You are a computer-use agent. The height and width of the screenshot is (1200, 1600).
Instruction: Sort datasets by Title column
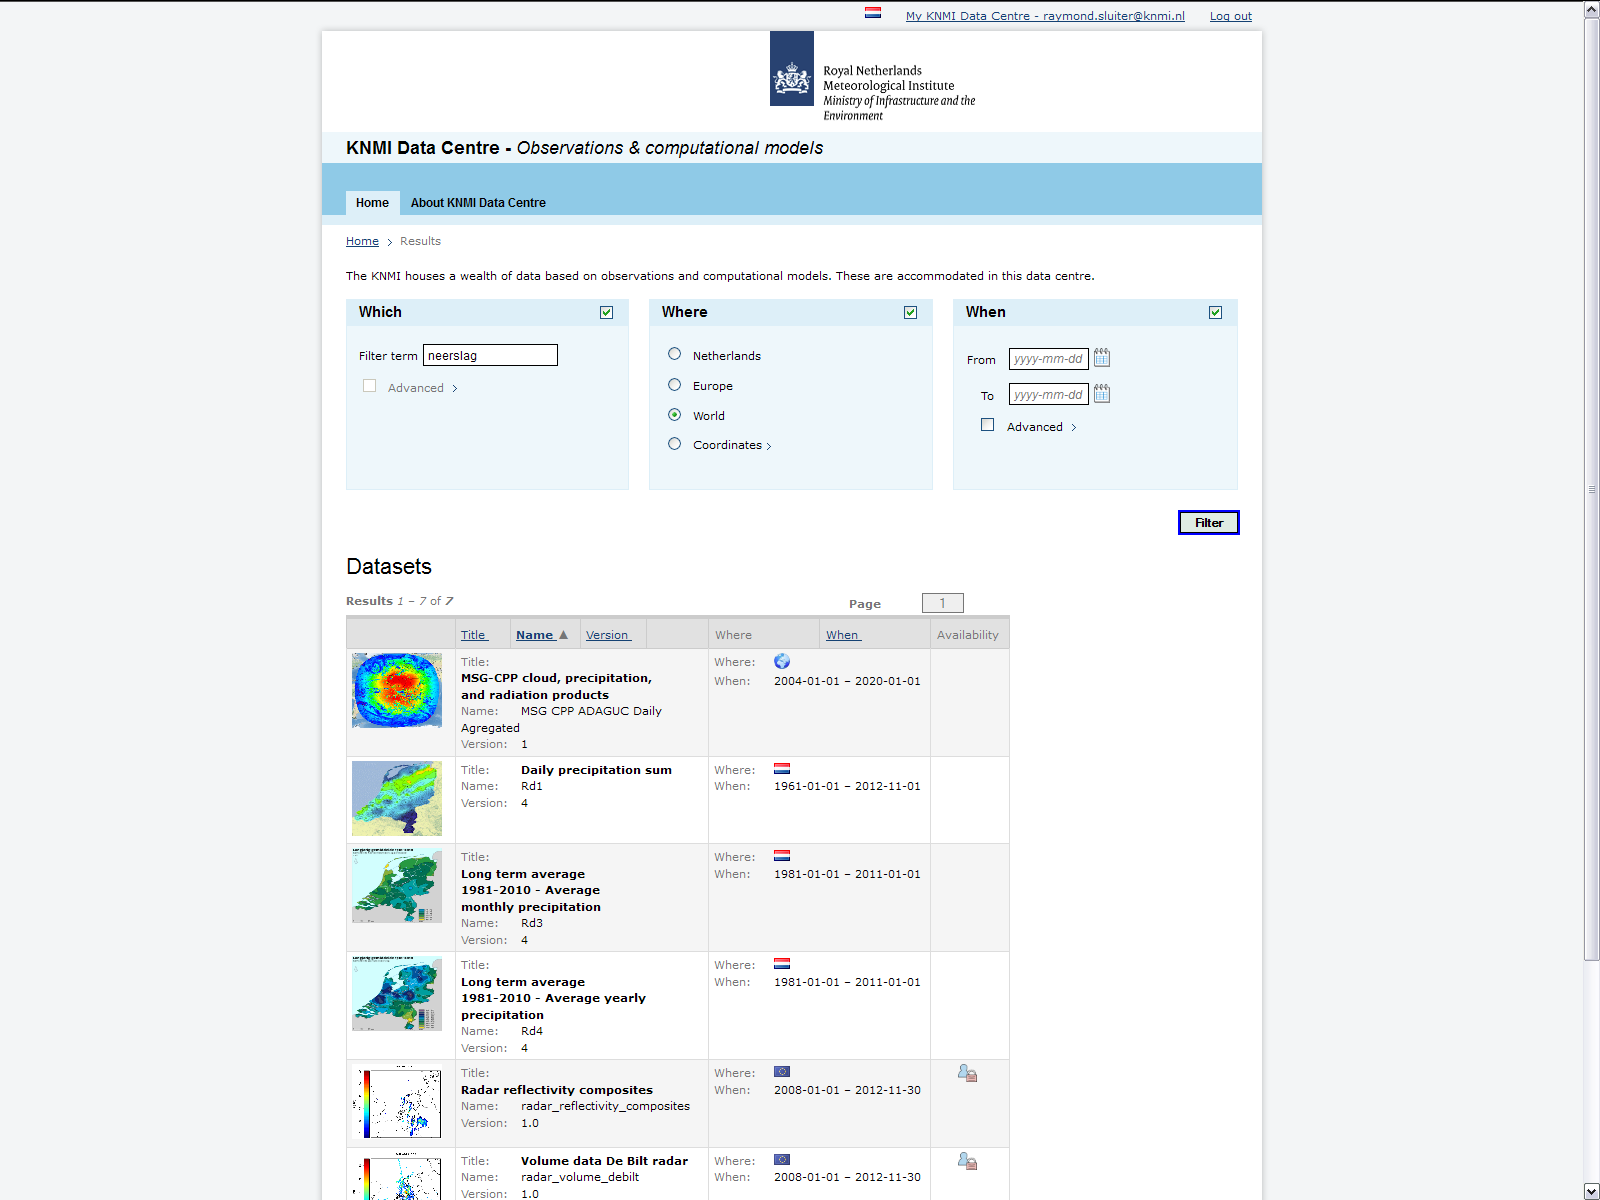pos(474,635)
